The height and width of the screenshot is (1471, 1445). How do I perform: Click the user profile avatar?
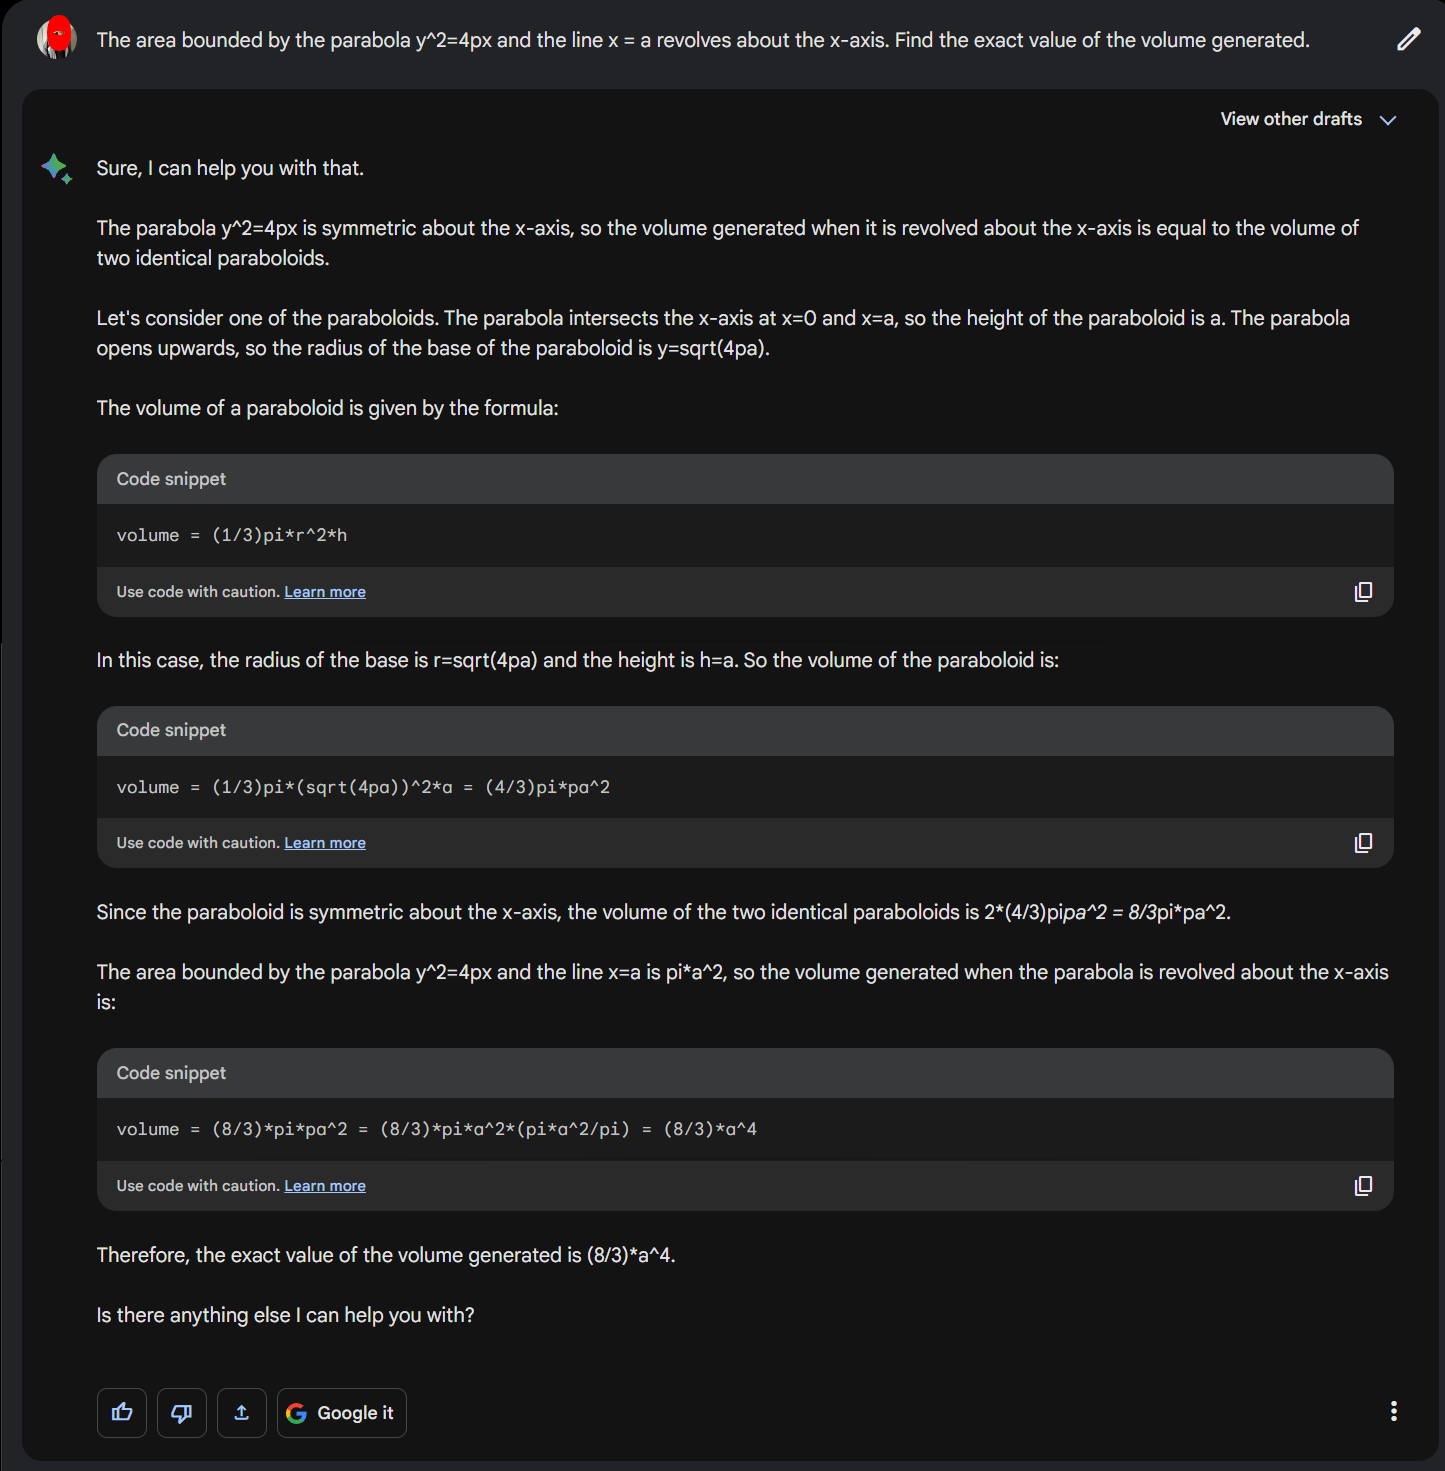click(57, 38)
